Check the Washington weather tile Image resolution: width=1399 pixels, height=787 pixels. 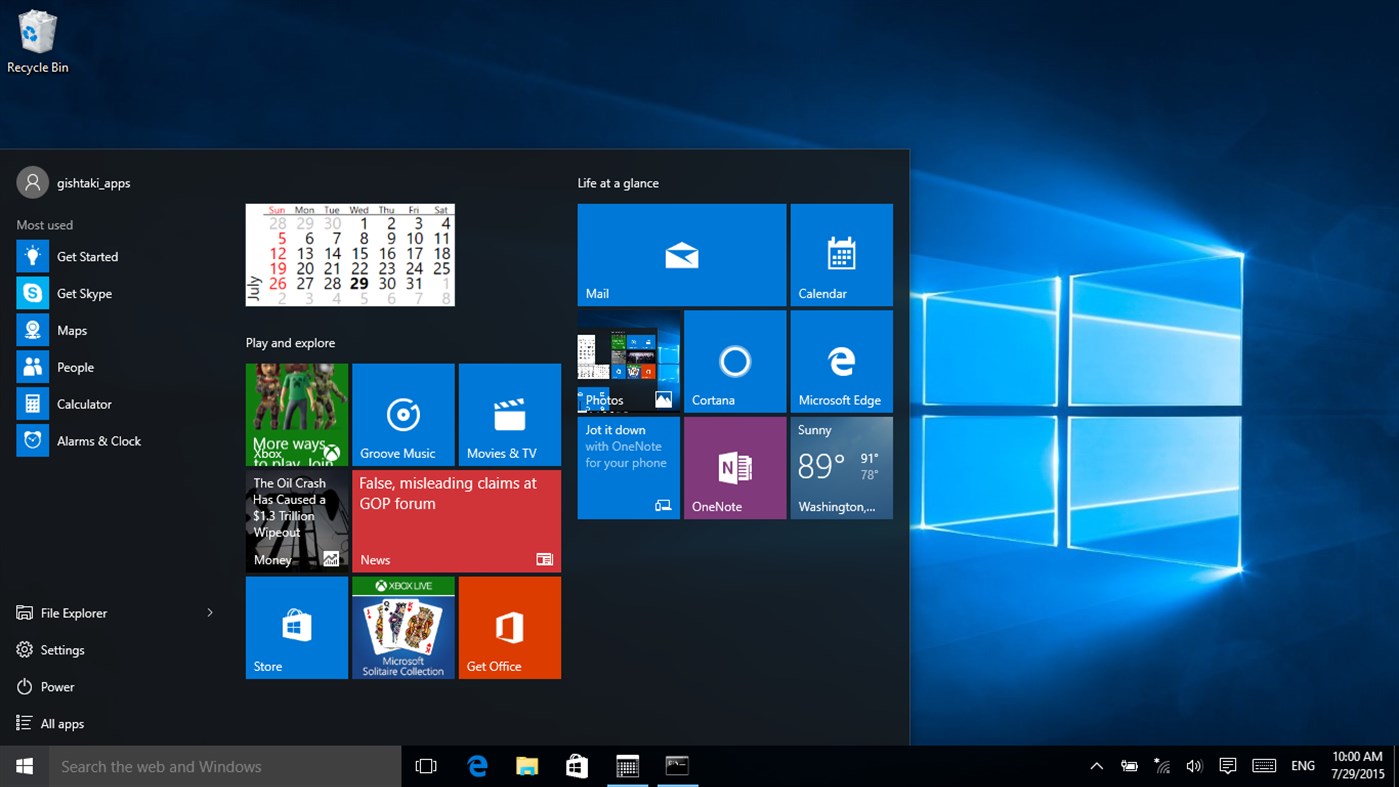point(841,467)
